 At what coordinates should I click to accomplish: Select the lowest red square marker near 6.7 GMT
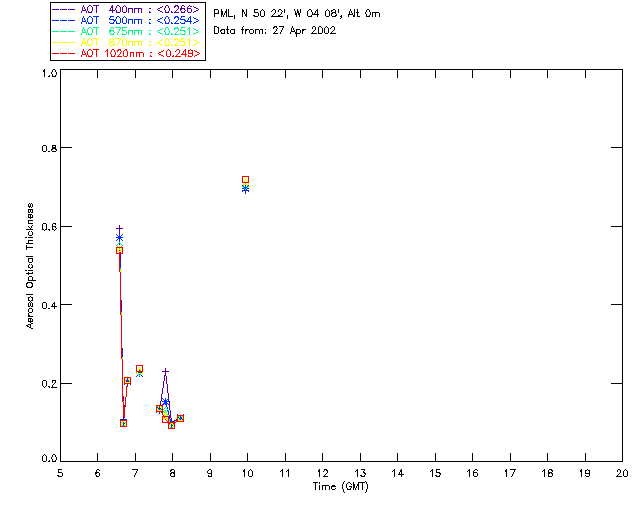tap(123, 423)
